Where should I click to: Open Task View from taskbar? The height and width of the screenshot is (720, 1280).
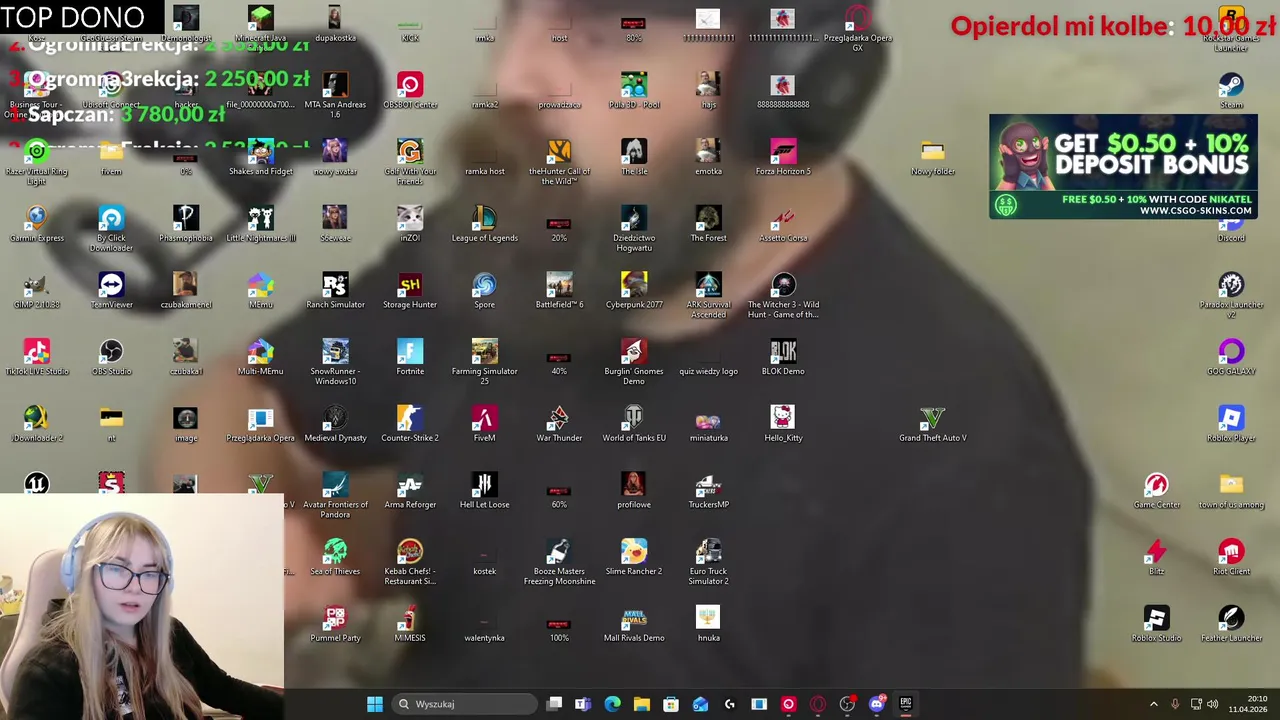pyautogui.click(x=554, y=704)
